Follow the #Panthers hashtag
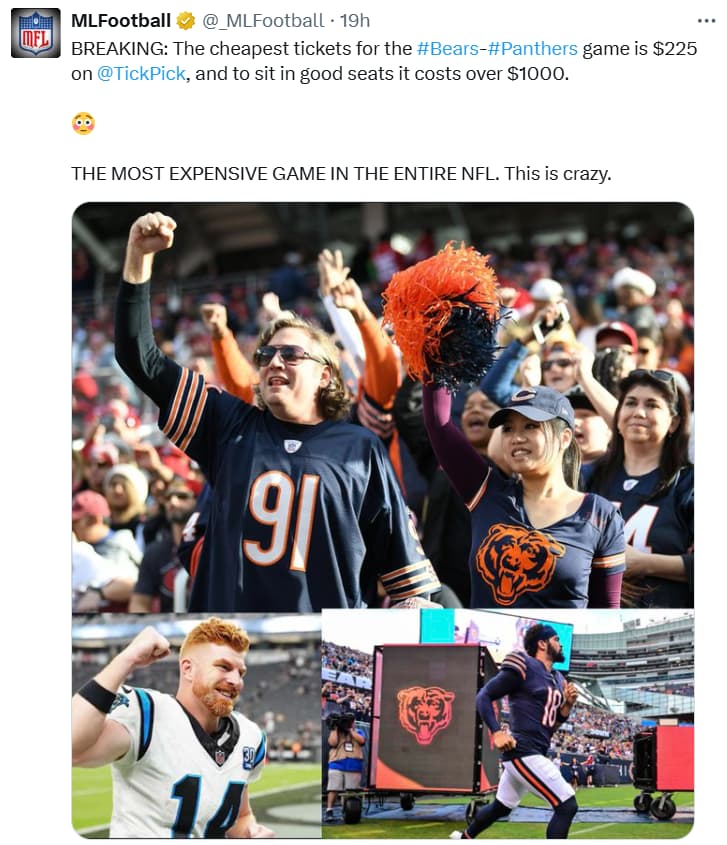This screenshot has height=845, width=727. click(532, 49)
